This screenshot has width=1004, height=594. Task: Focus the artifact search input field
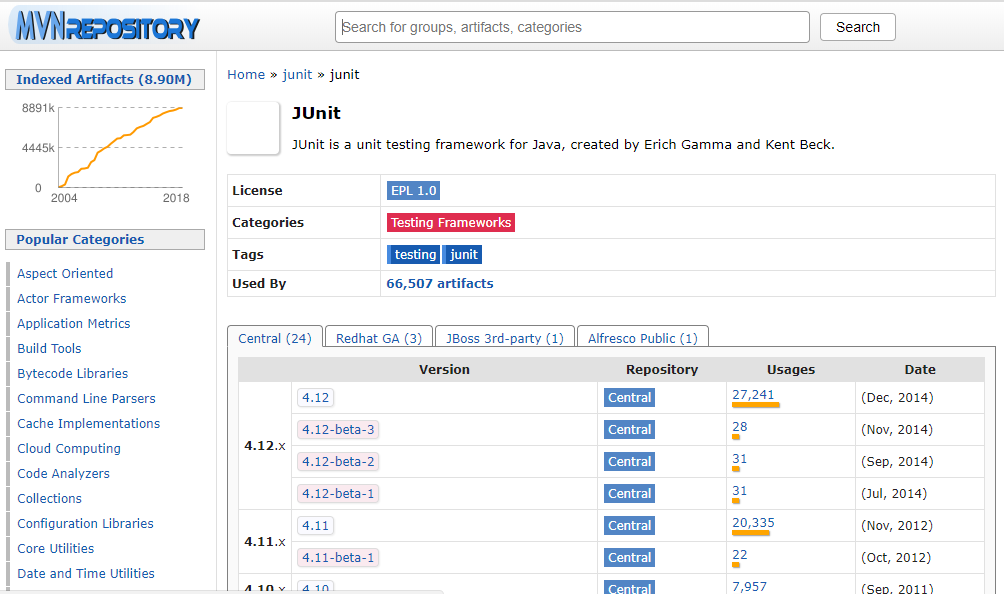click(572, 27)
